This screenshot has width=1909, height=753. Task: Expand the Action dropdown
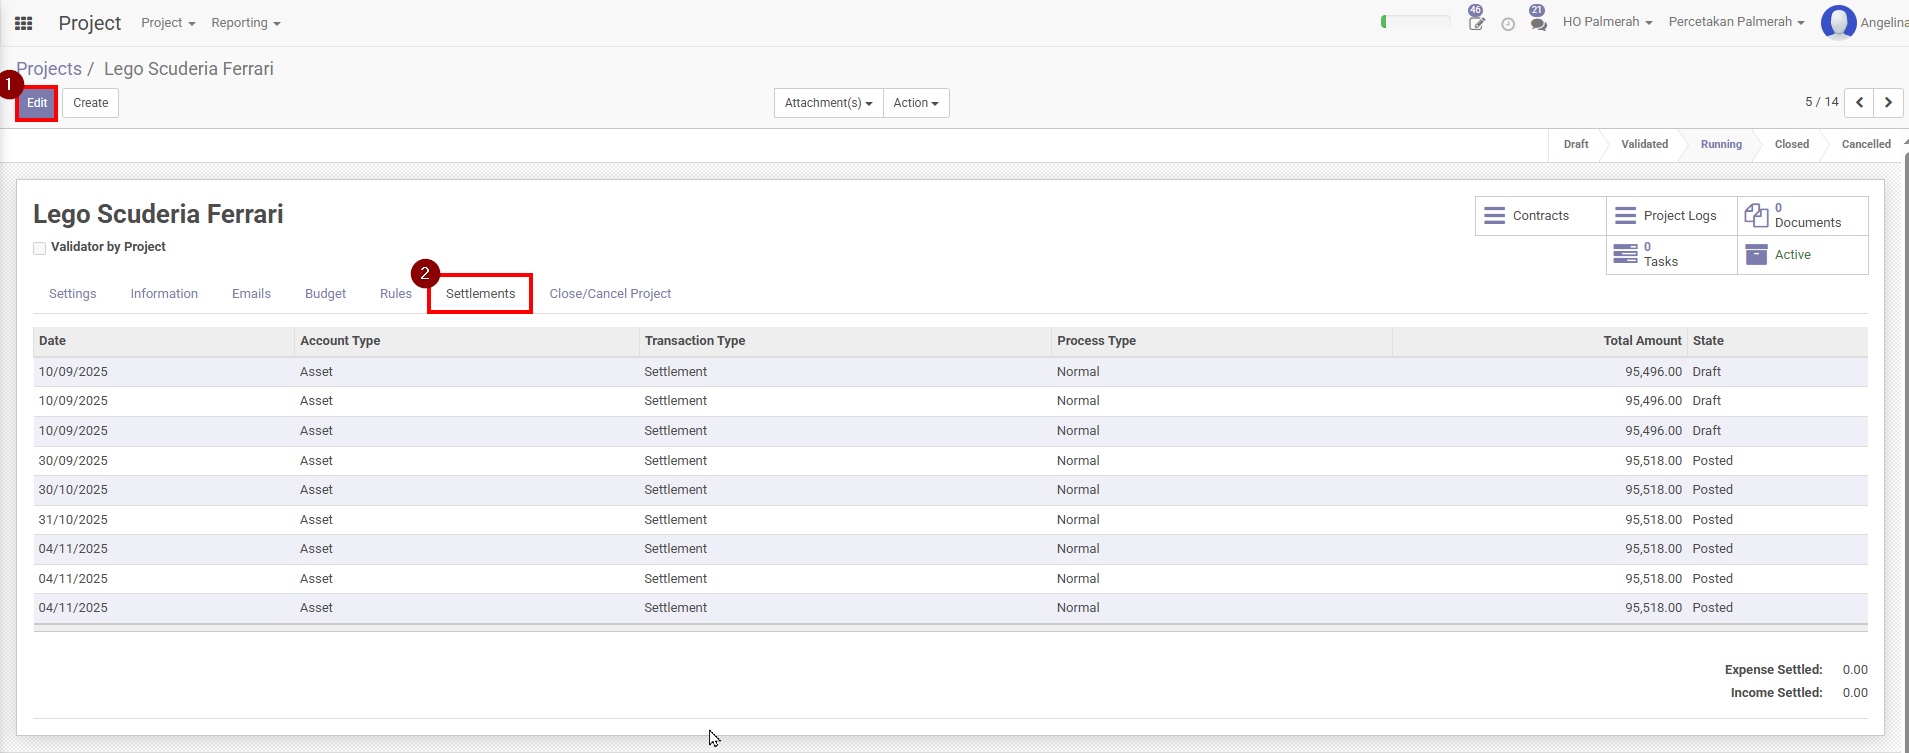[915, 103]
